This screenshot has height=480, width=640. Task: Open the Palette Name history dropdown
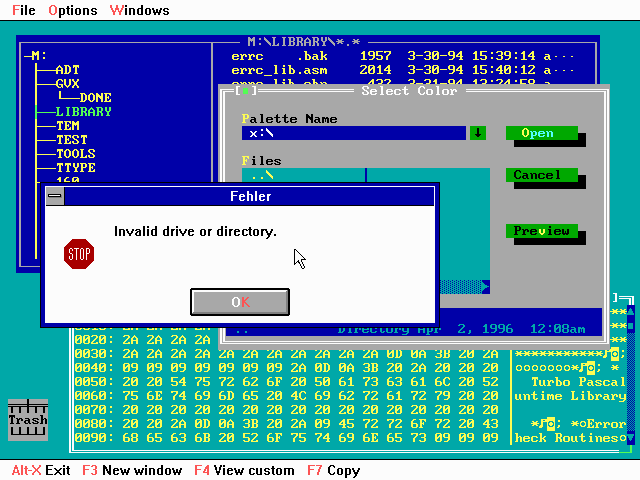[x=478, y=133]
